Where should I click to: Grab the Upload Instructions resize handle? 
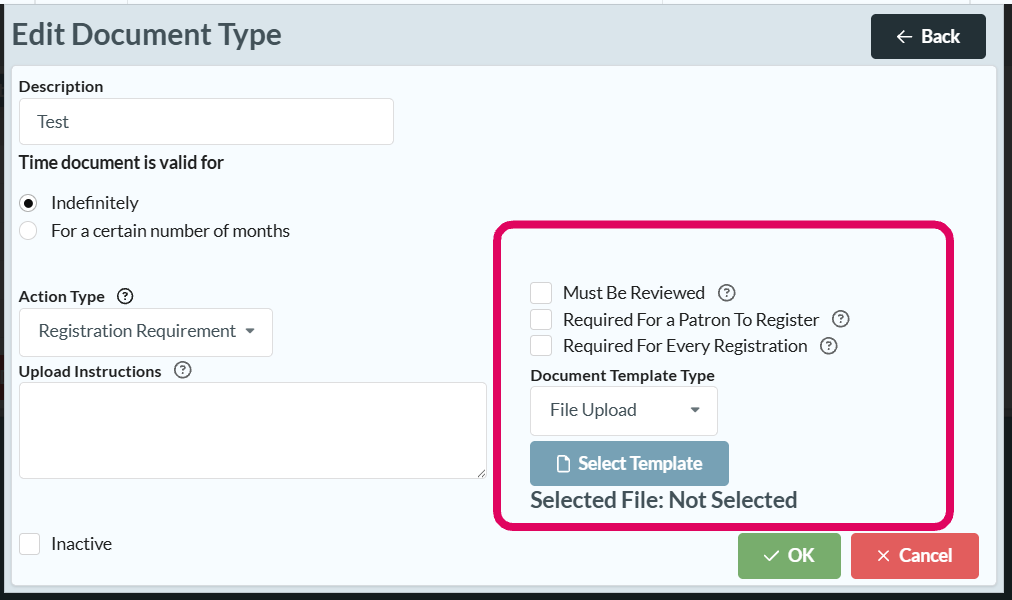[x=481, y=473]
